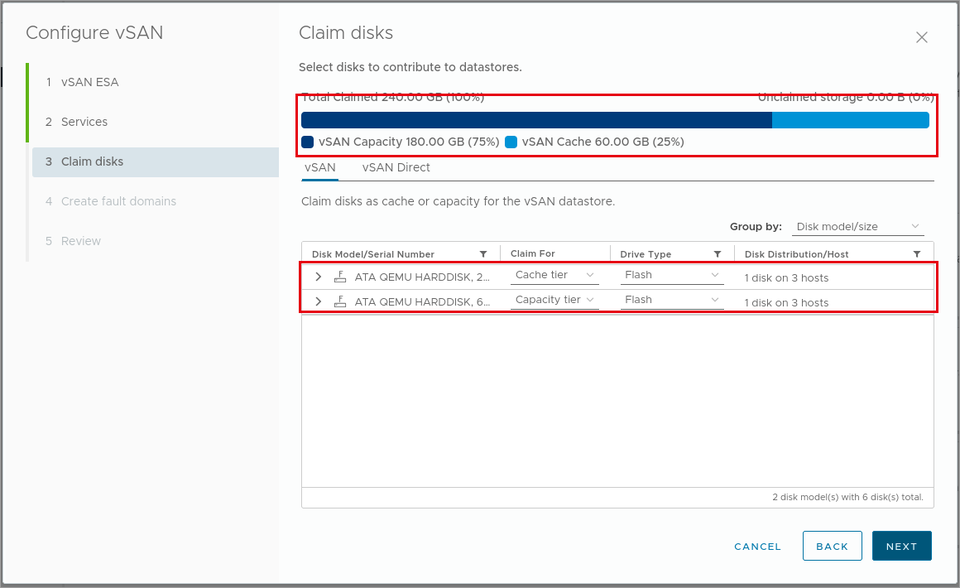The width and height of the screenshot is (960, 588).
Task: Click disk icon in Capacity tier row
Action: coord(340,301)
